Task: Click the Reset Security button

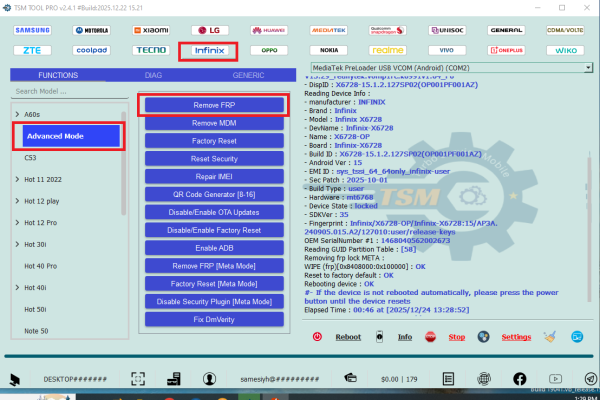Action: tap(214, 159)
